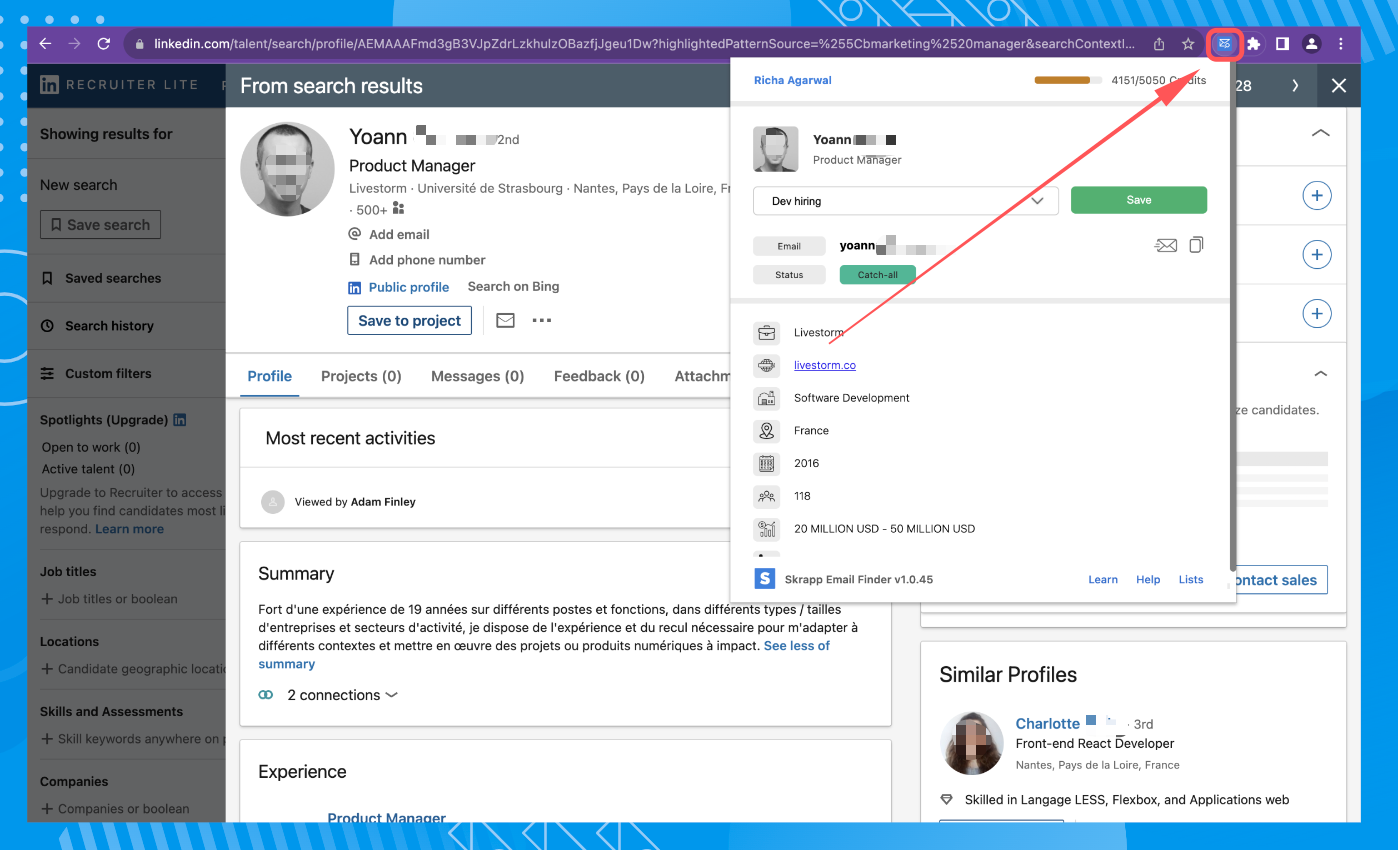
Task: Click Open to work (0) spotlight
Action: [91, 447]
